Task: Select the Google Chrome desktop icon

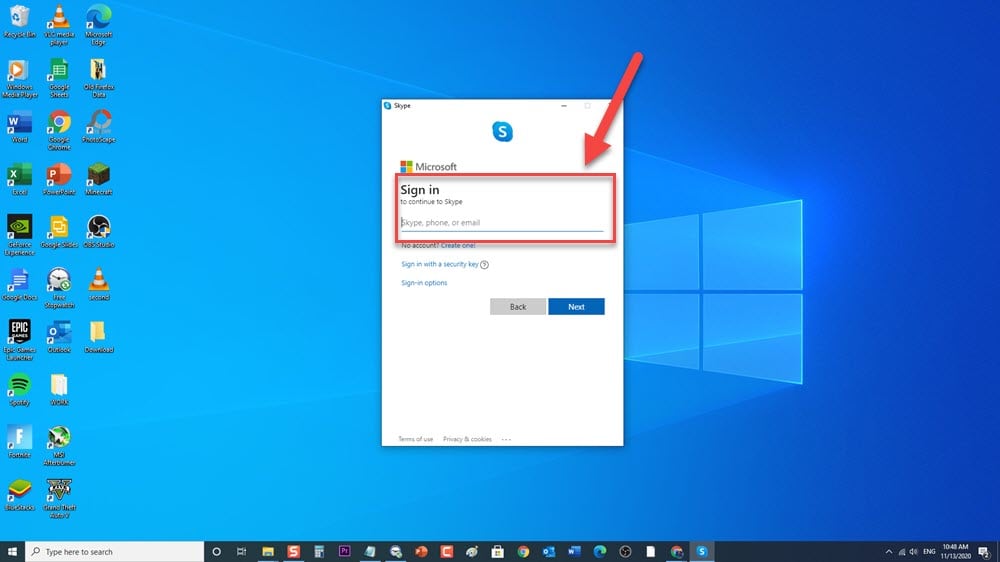Action: pyautogui.click(x=59, y=130)
